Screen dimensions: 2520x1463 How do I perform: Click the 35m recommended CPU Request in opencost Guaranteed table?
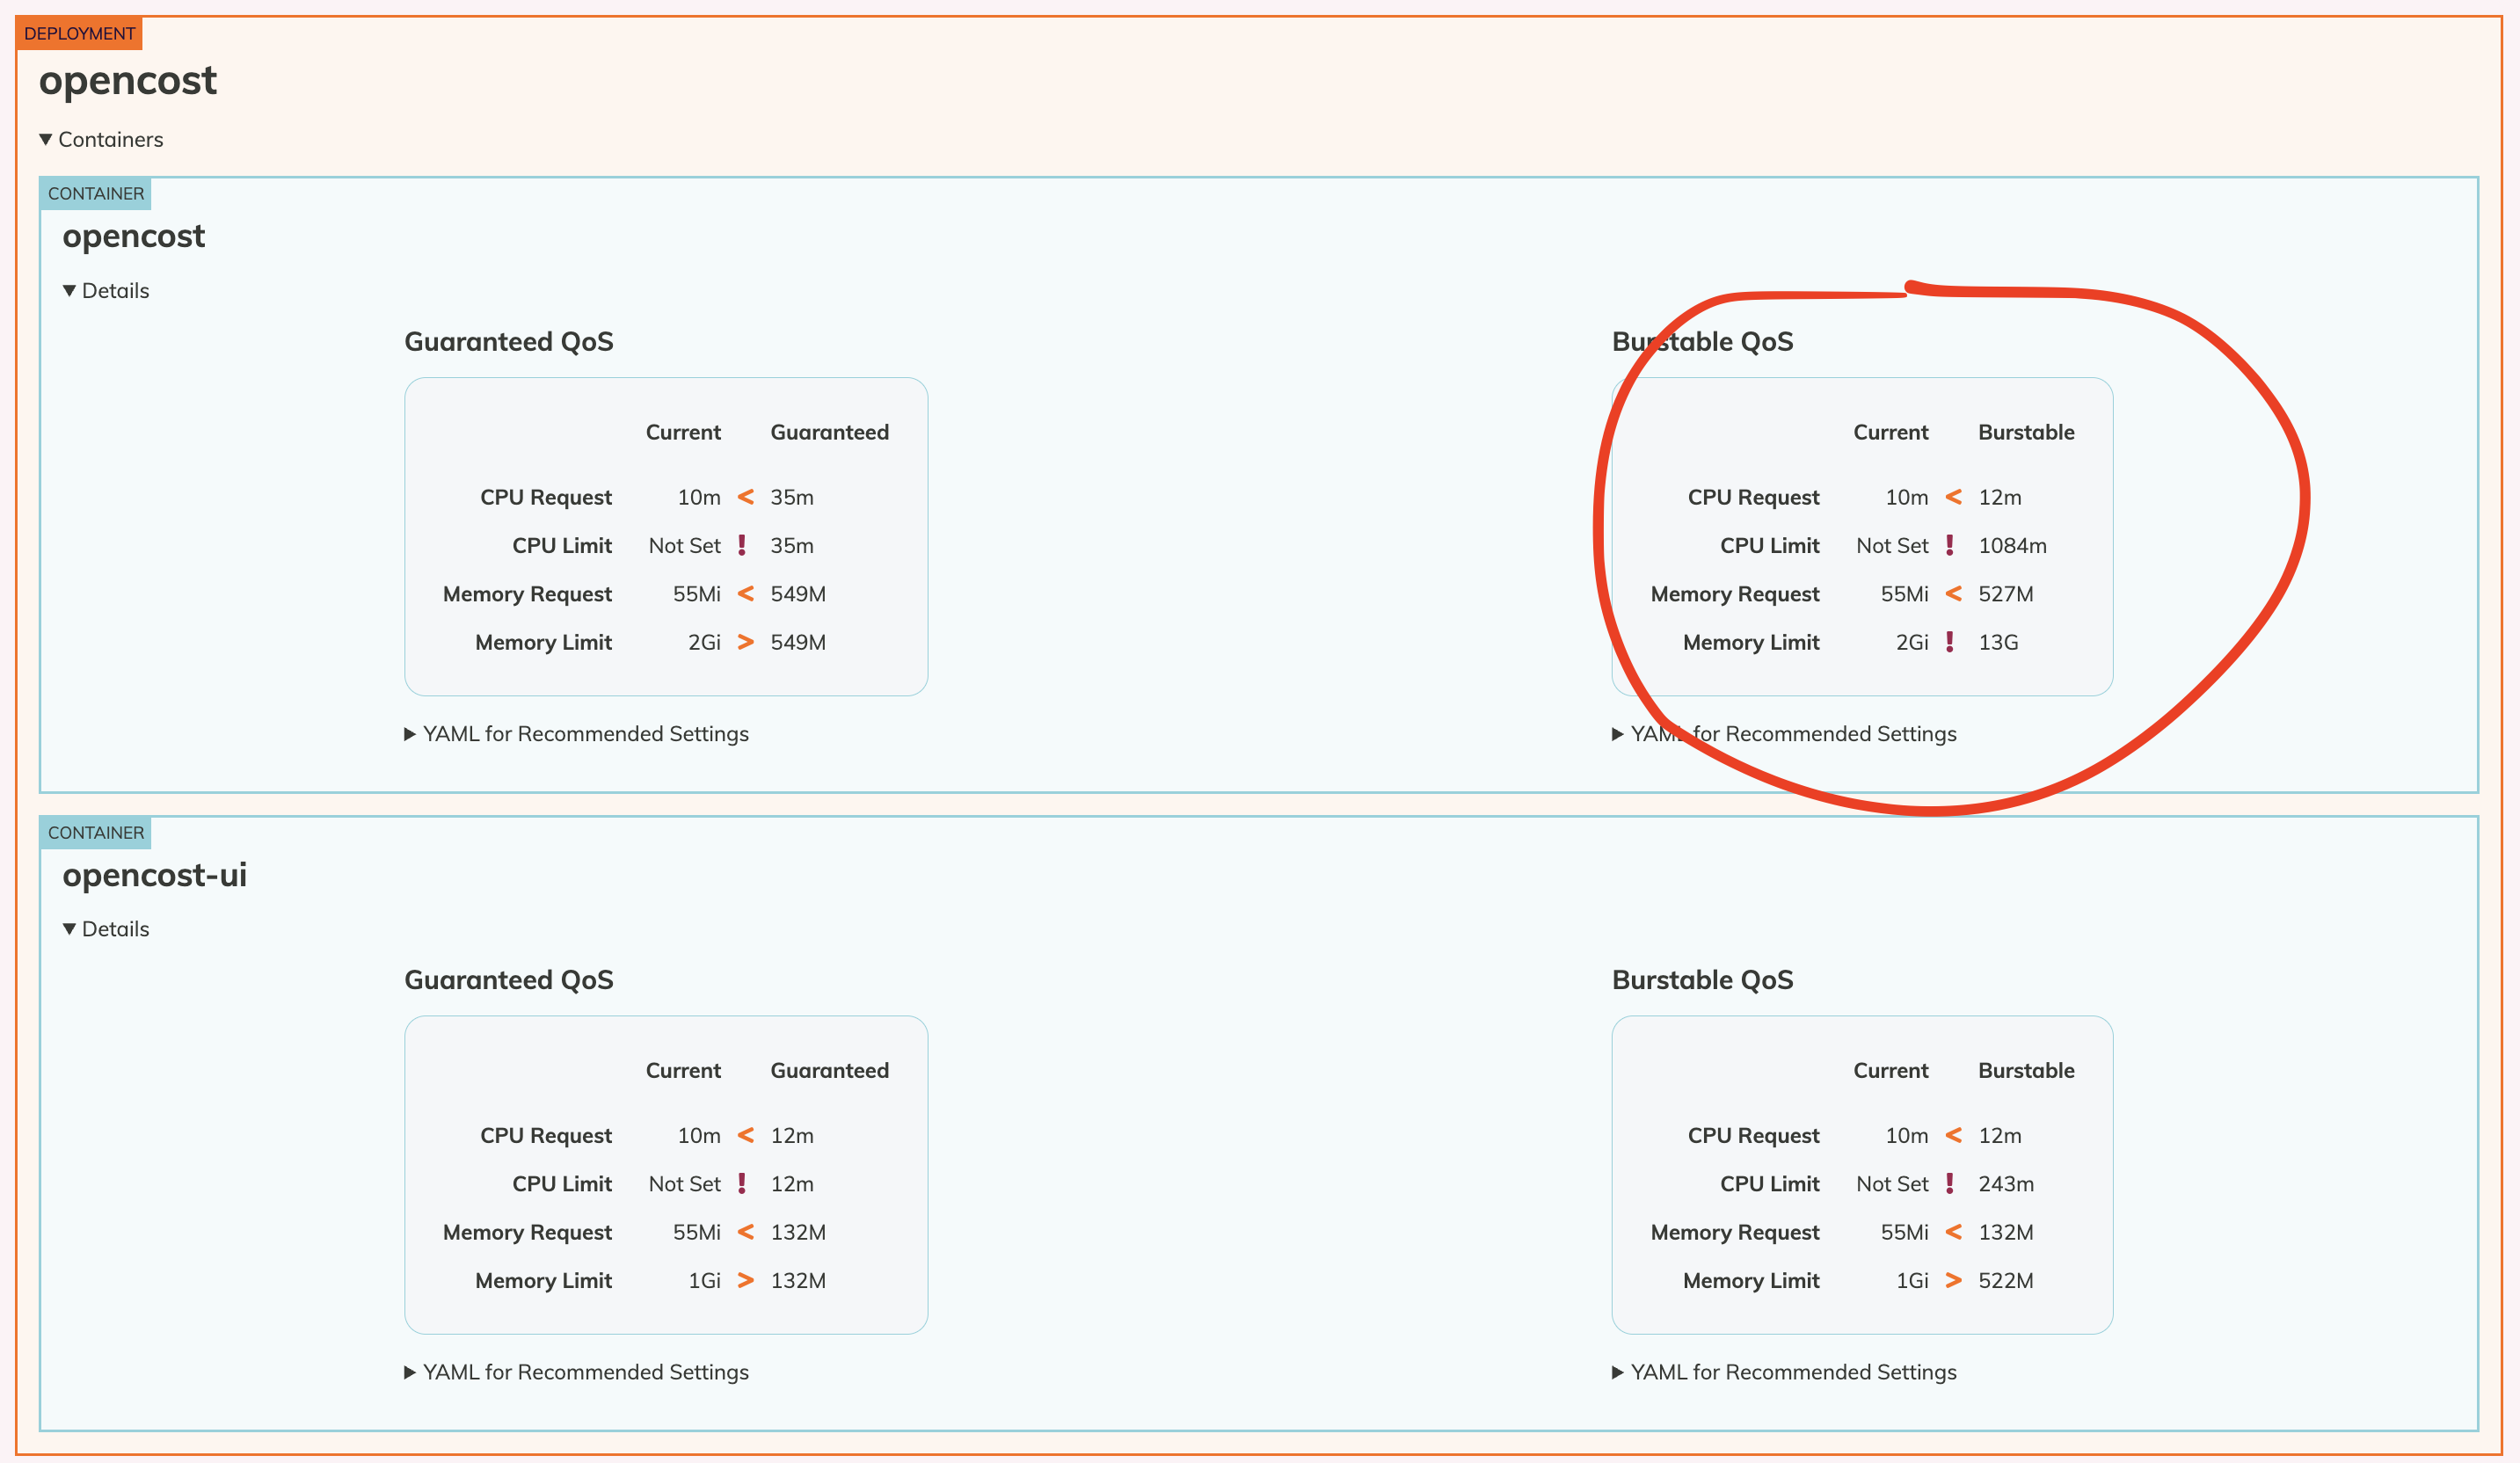[x=792, y=496]
